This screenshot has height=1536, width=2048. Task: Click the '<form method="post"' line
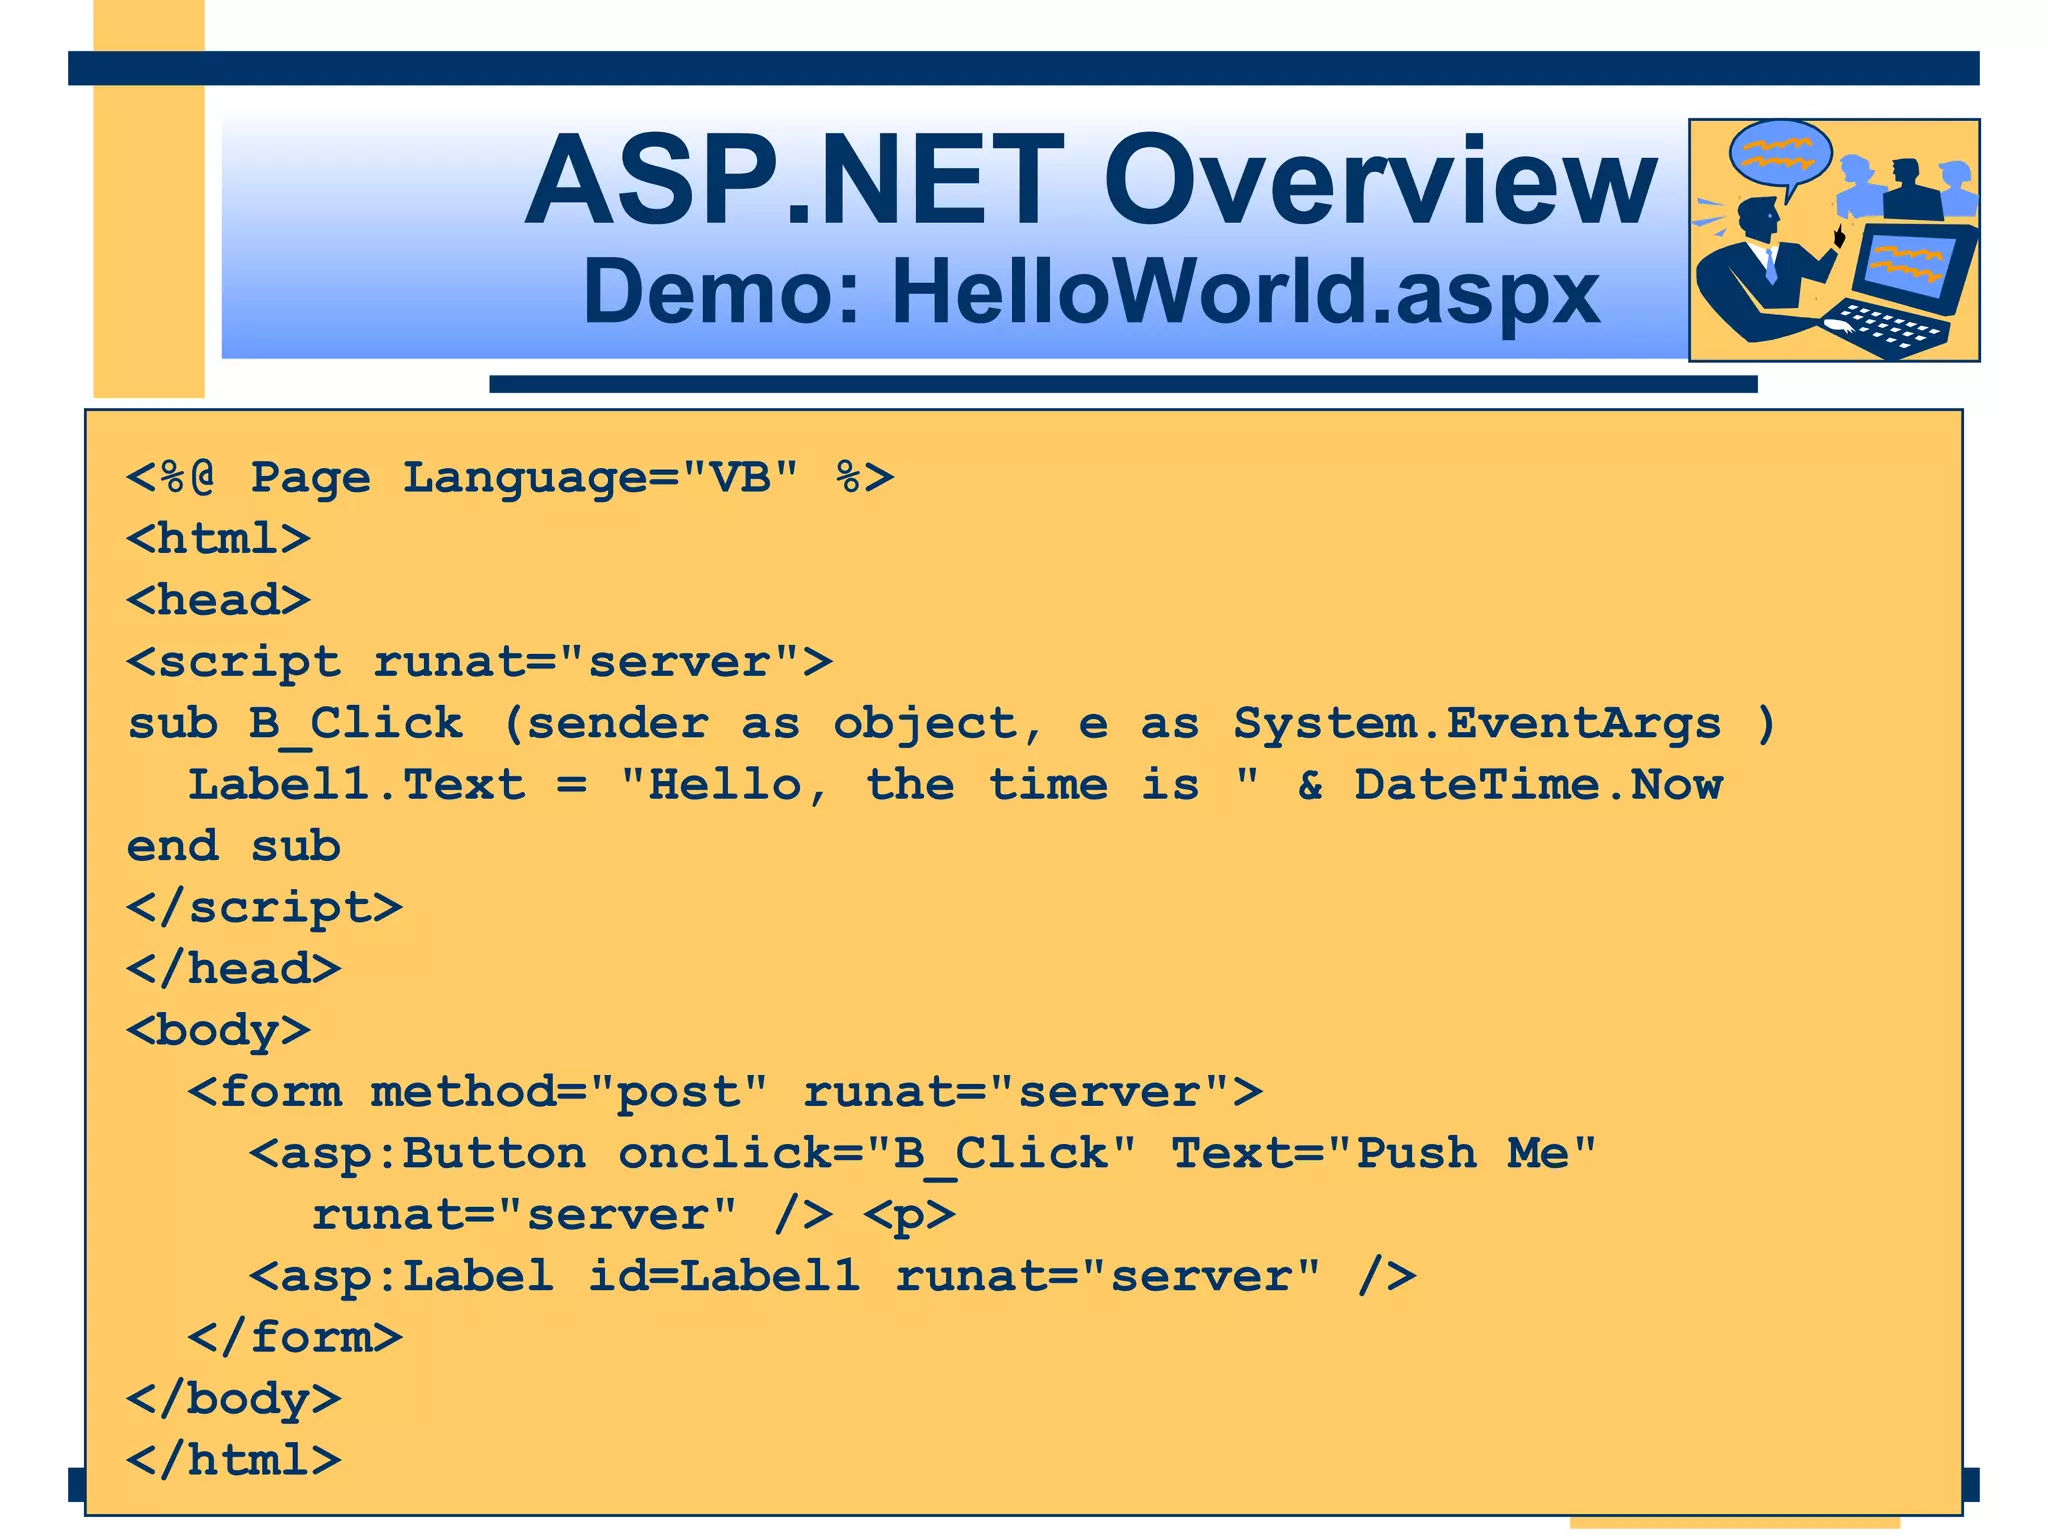[x=725, y=1092]
